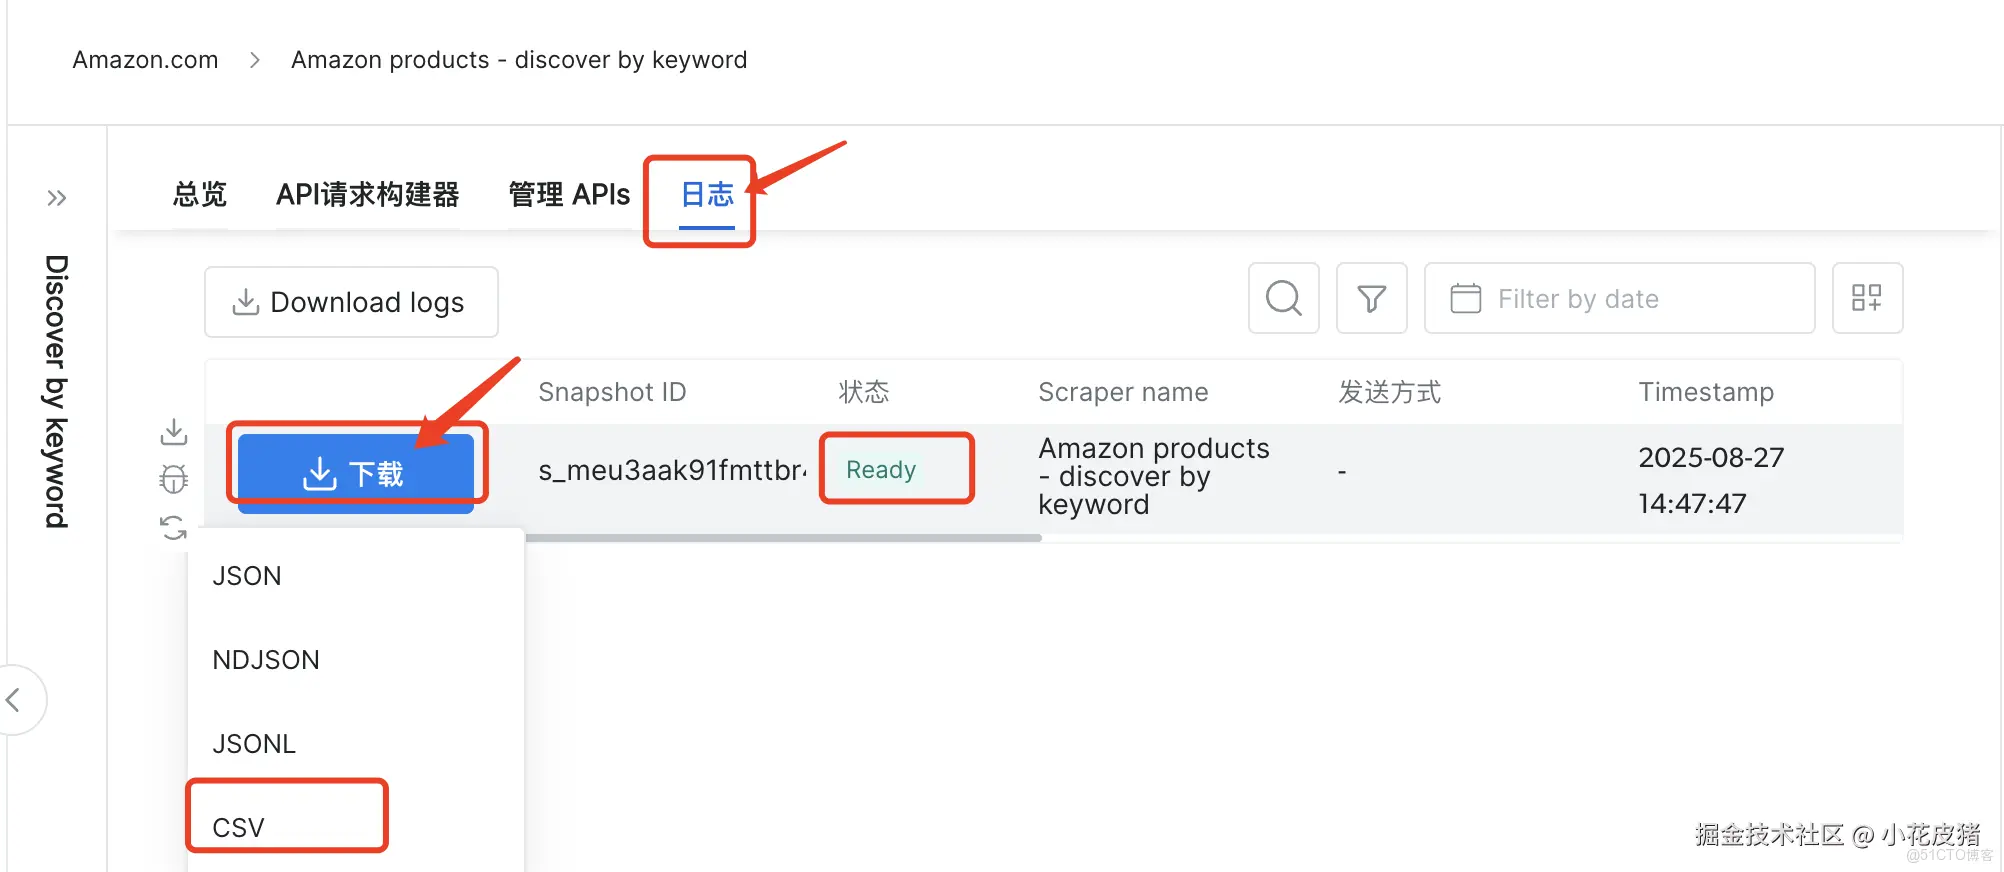Choose JSON from the download menu

coord(247,576)
